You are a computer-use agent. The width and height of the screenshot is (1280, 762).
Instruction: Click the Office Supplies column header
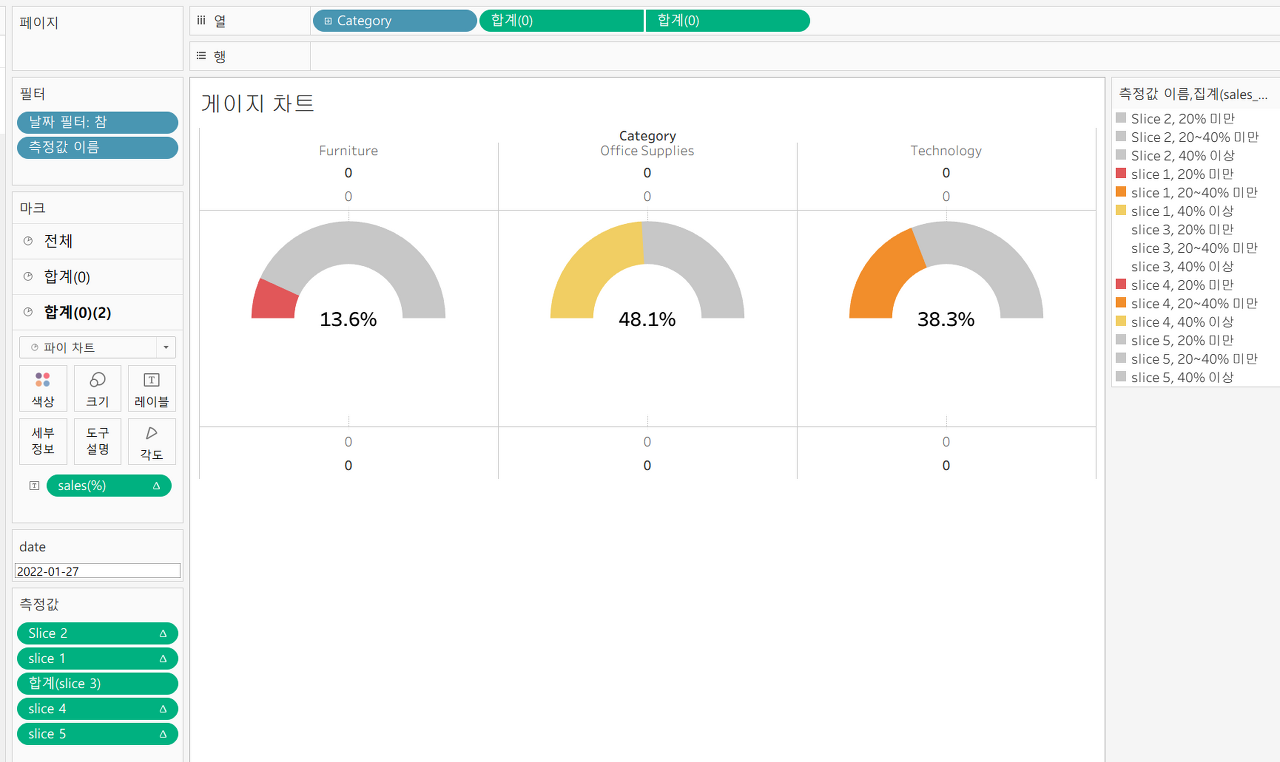point(647,151)
